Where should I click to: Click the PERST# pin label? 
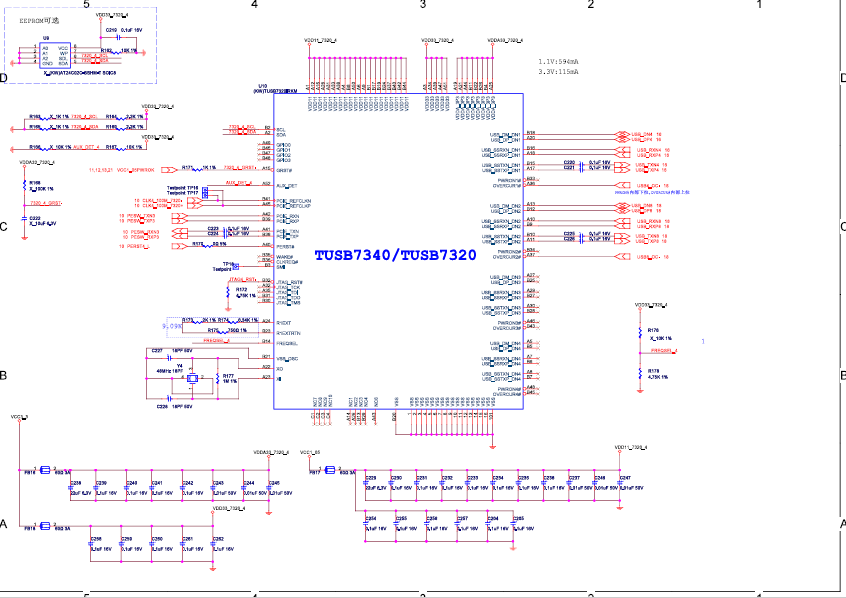(285, 247)
